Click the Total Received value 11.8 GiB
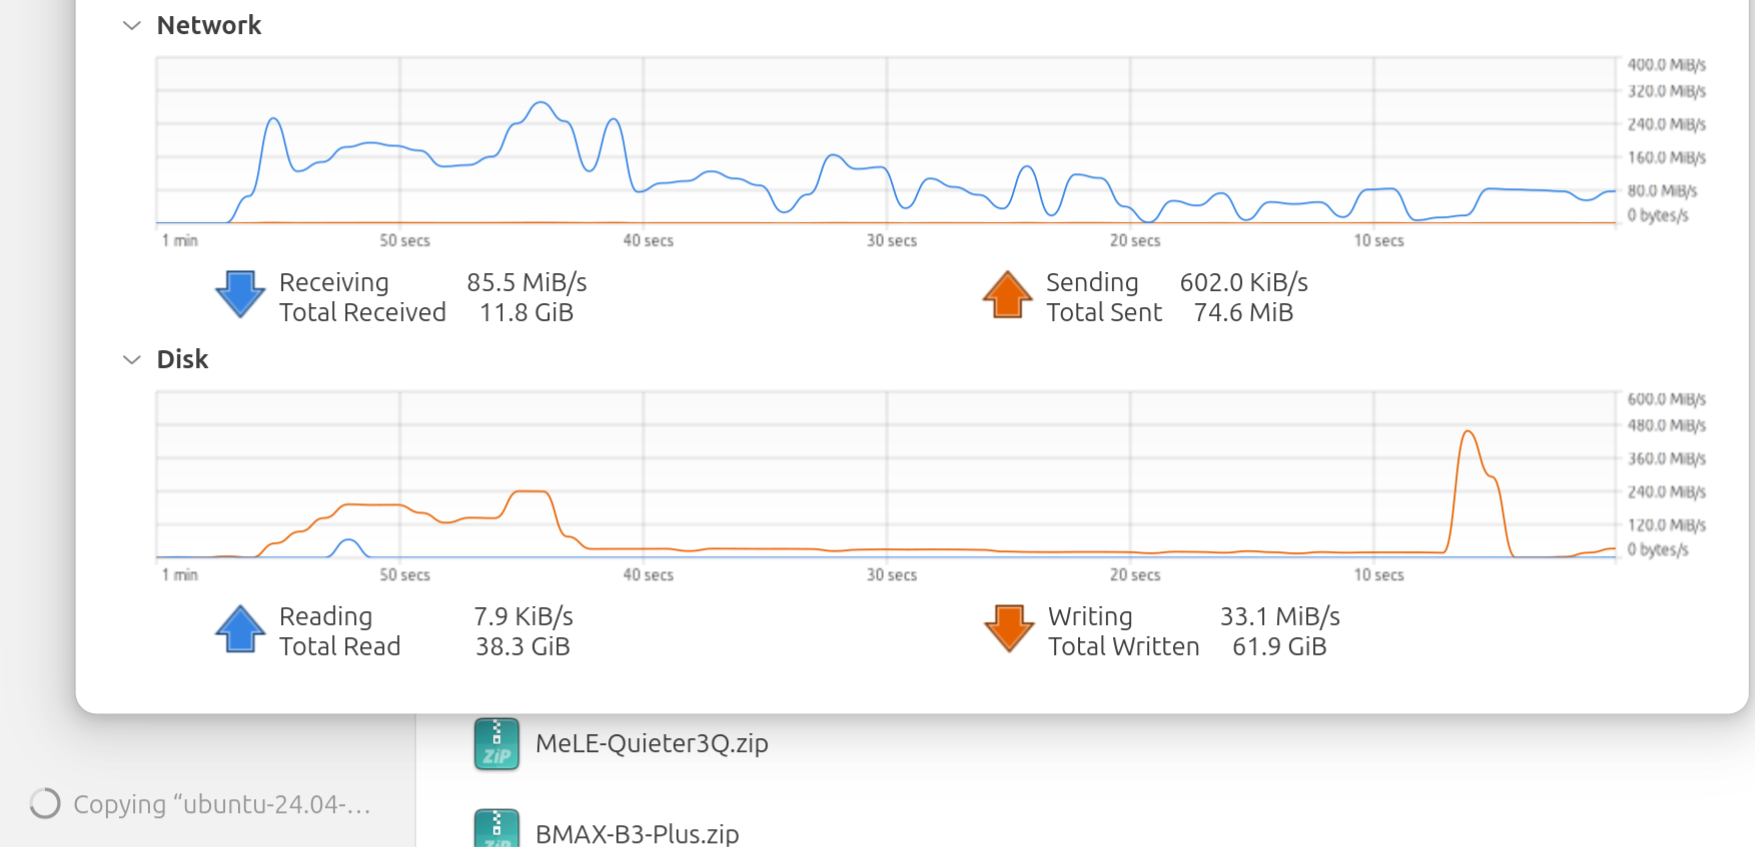1755x847 pixels. [526, 312]
